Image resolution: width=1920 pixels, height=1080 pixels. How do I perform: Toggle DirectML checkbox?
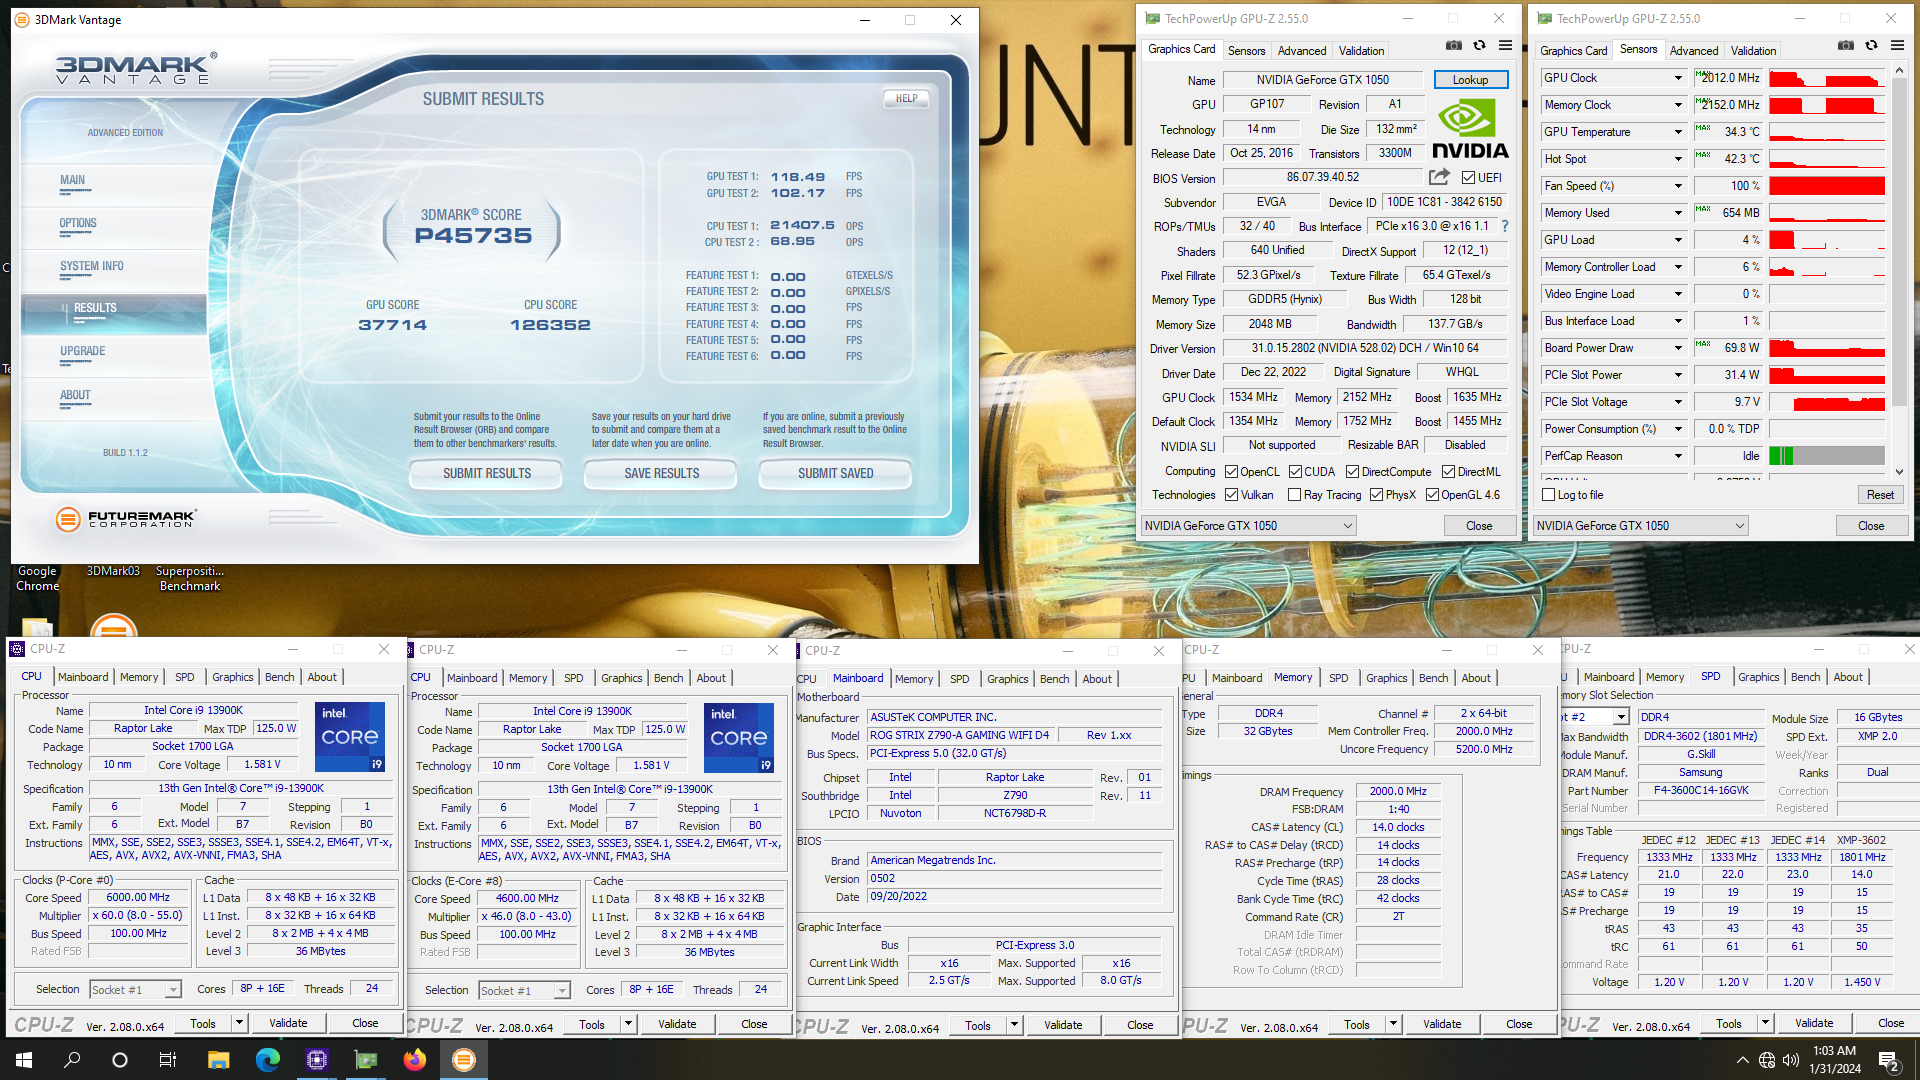1449,472
